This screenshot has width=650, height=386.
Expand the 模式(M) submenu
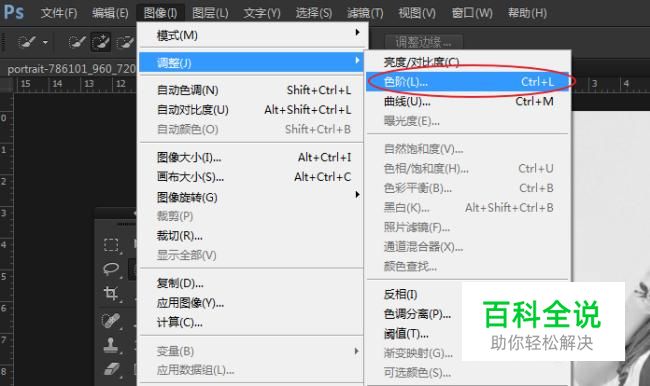click(251, 35)
